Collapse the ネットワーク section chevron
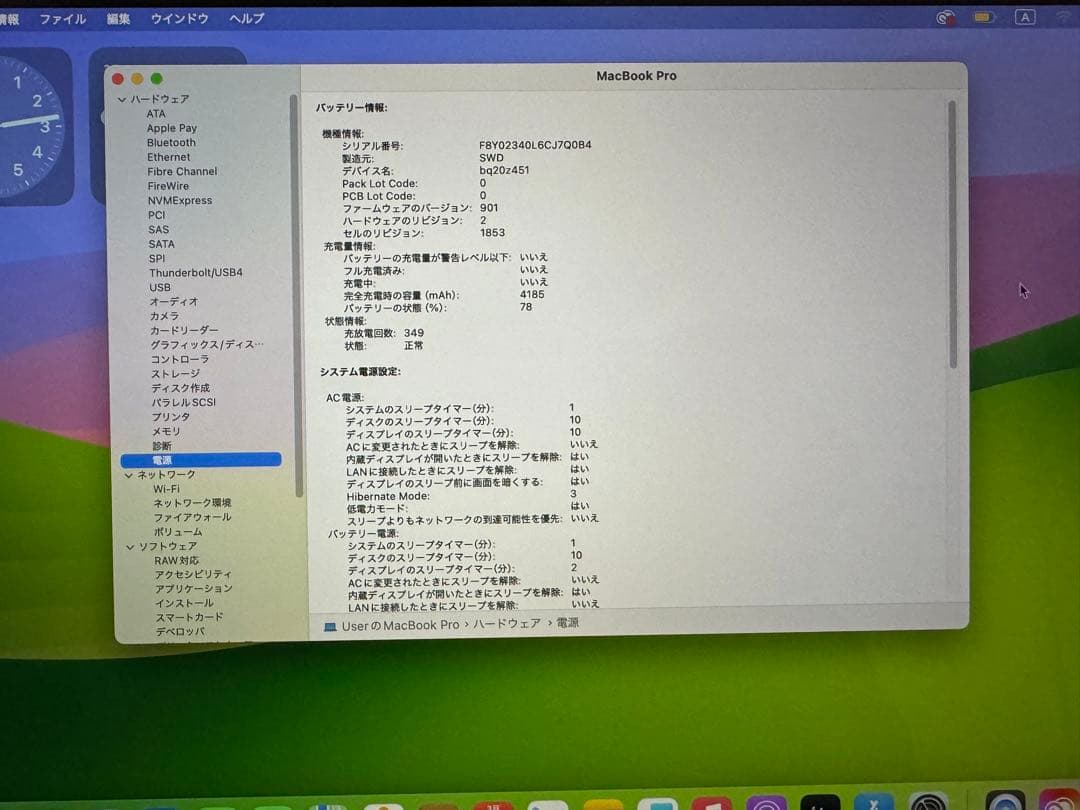 [x=129, y=475]
